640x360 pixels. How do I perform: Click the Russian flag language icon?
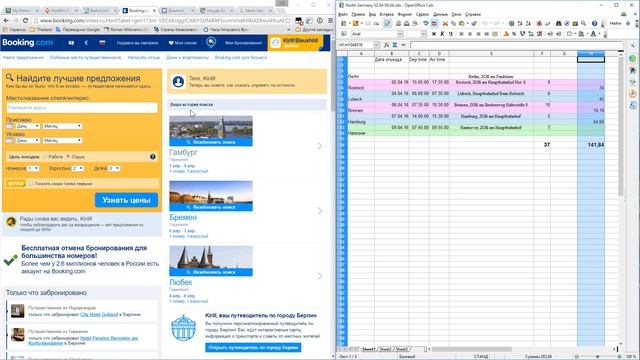[x=102, y=42]
